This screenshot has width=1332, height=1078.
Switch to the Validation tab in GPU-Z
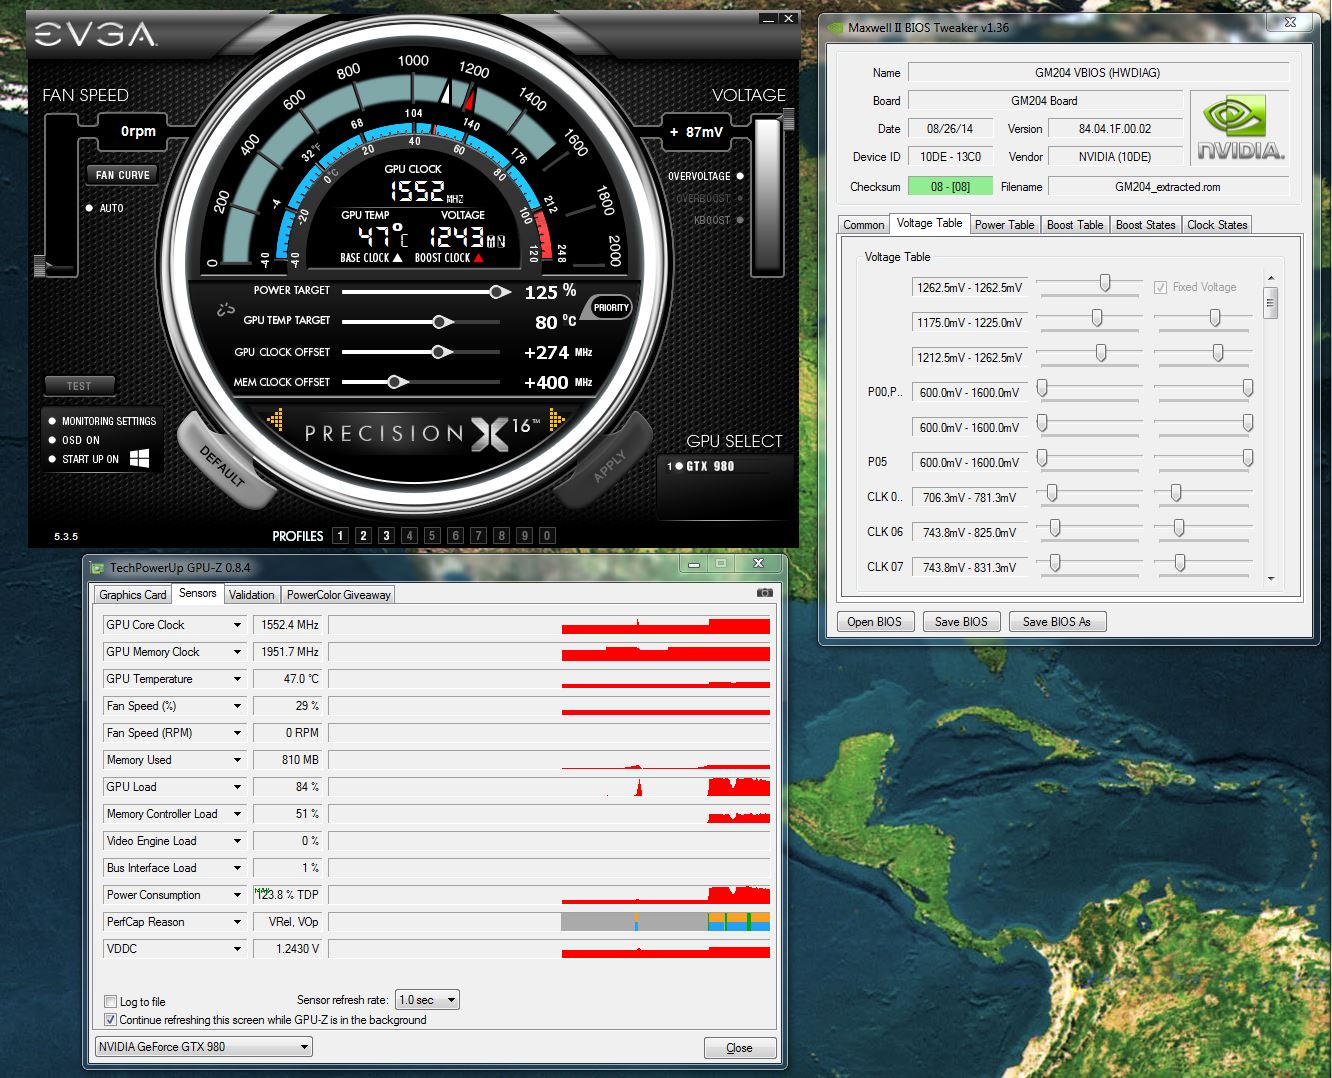[251, 595]
